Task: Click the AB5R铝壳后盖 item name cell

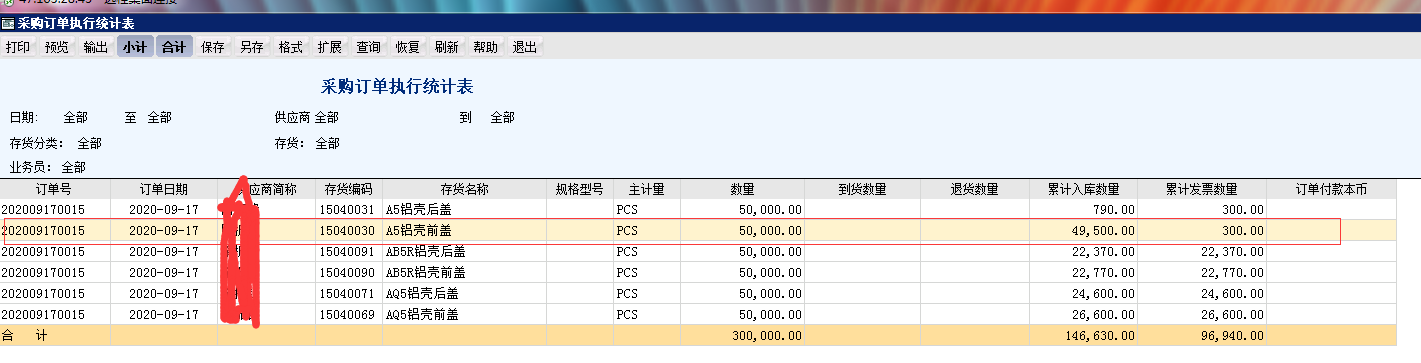Action: pos(465,252)
